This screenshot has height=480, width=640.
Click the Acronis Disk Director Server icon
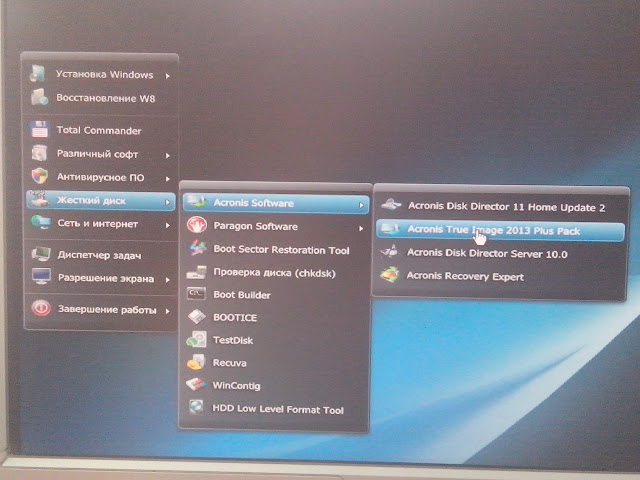click(x=390, y=252)
